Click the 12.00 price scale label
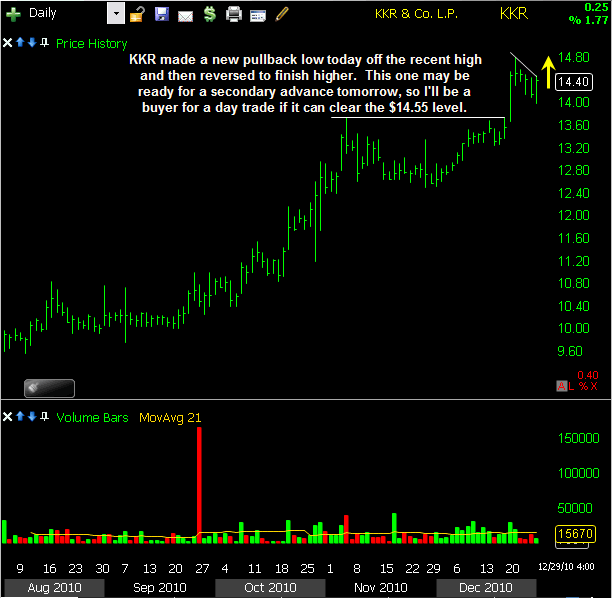Screen dimensions: 612x598 click(573, 215)
